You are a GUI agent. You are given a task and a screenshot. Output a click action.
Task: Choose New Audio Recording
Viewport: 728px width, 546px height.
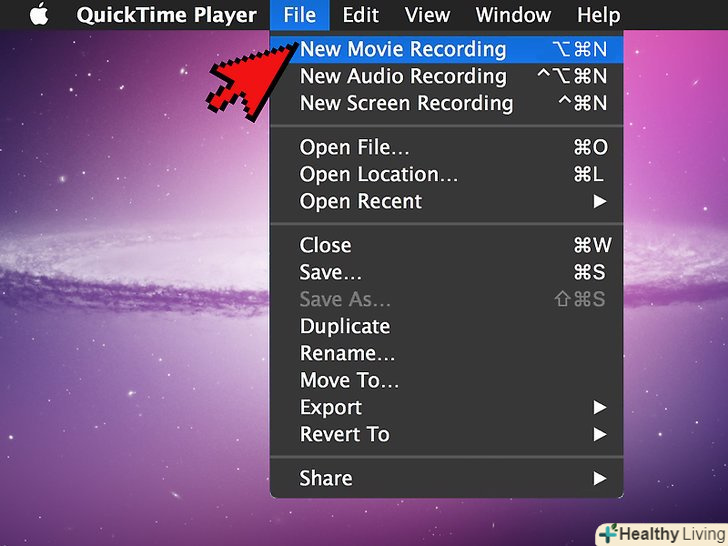click(x=447, y=76)
